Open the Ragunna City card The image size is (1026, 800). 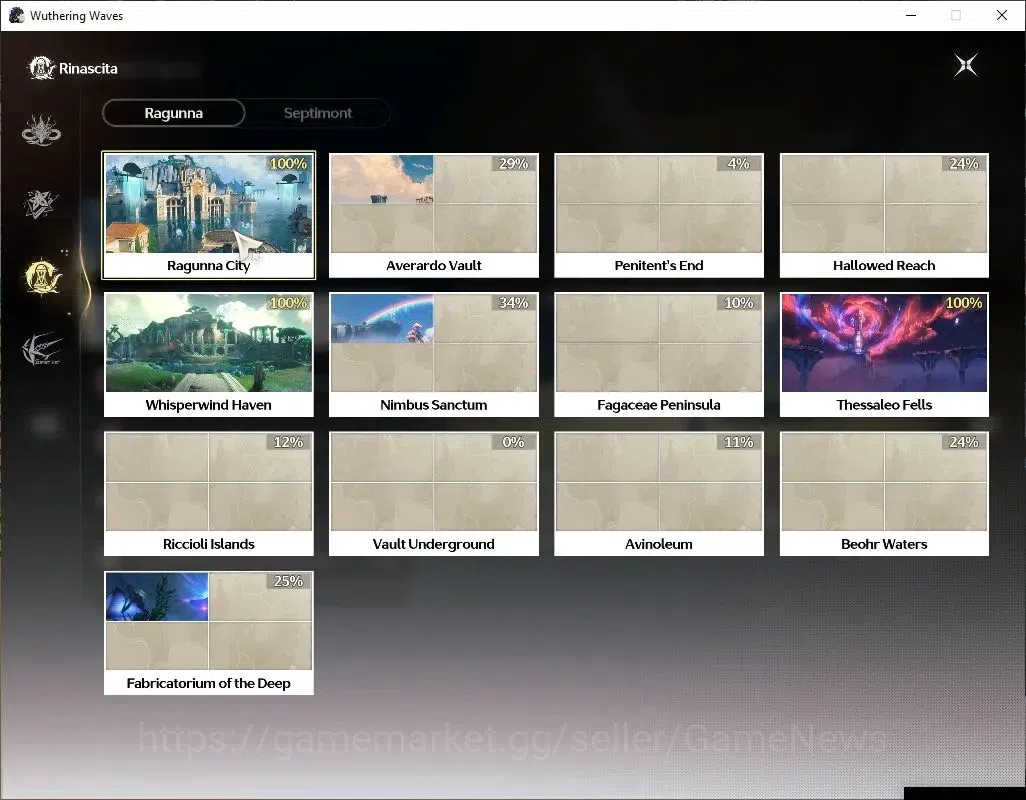point(209,215)
